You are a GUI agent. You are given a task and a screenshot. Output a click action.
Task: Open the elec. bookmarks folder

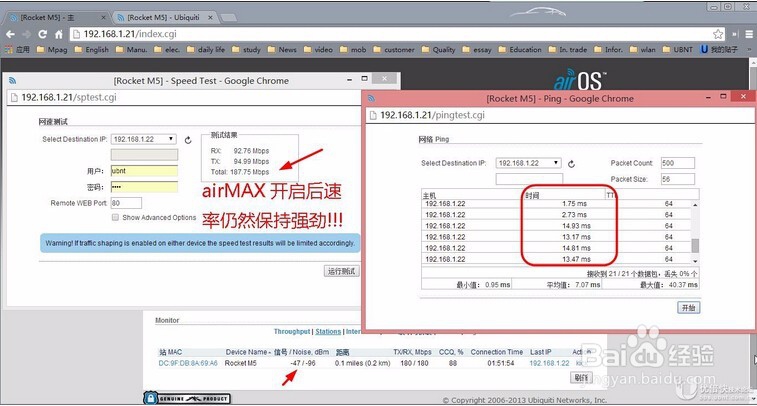coord(167,49)
